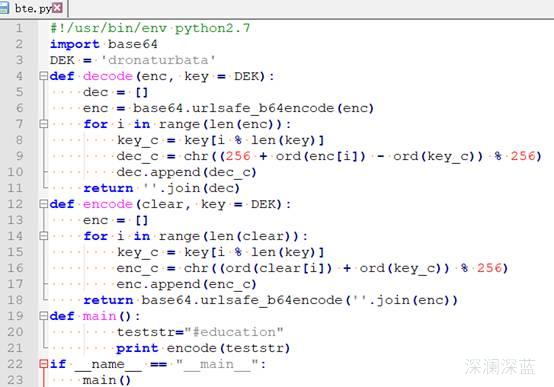554x387 pixels.
Task: Click 'ord(clear[i])' on line 16
Action: (x=279, y=268)
